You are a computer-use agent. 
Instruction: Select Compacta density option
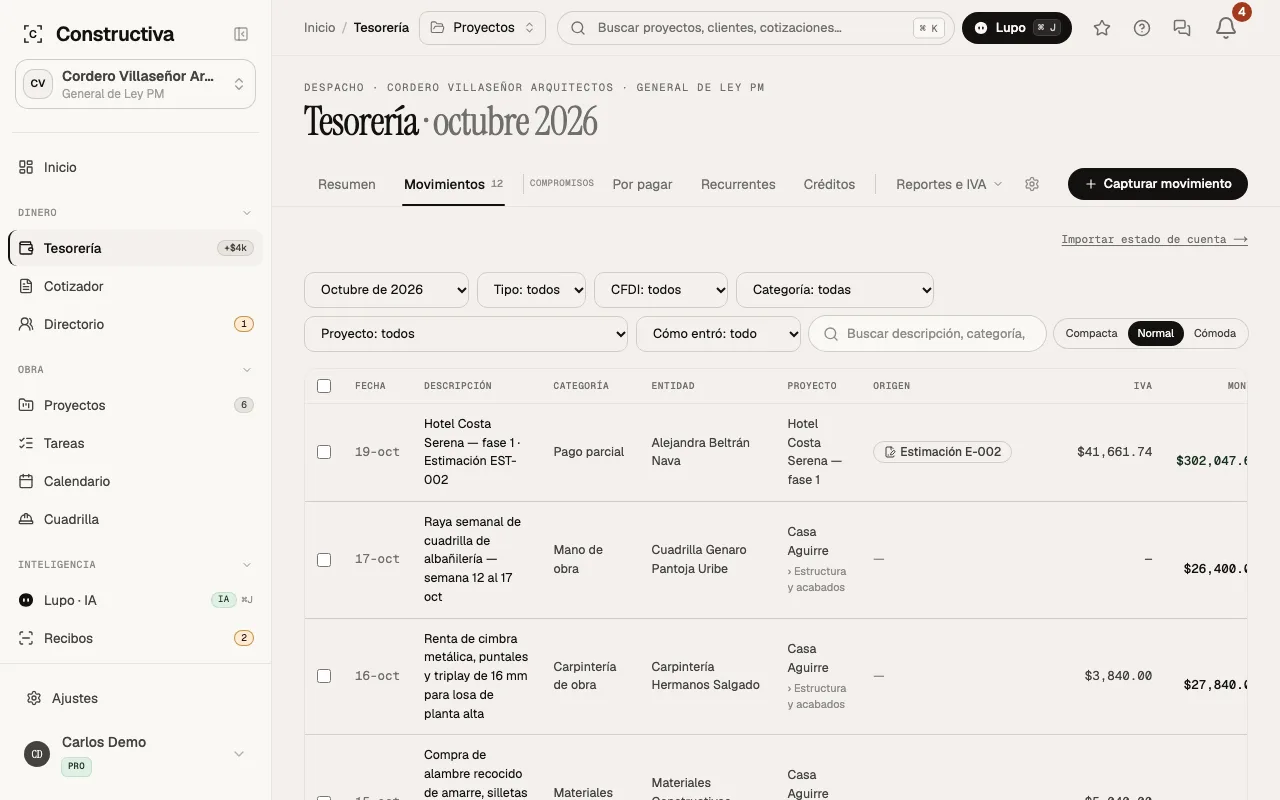tap(1091, 334)
